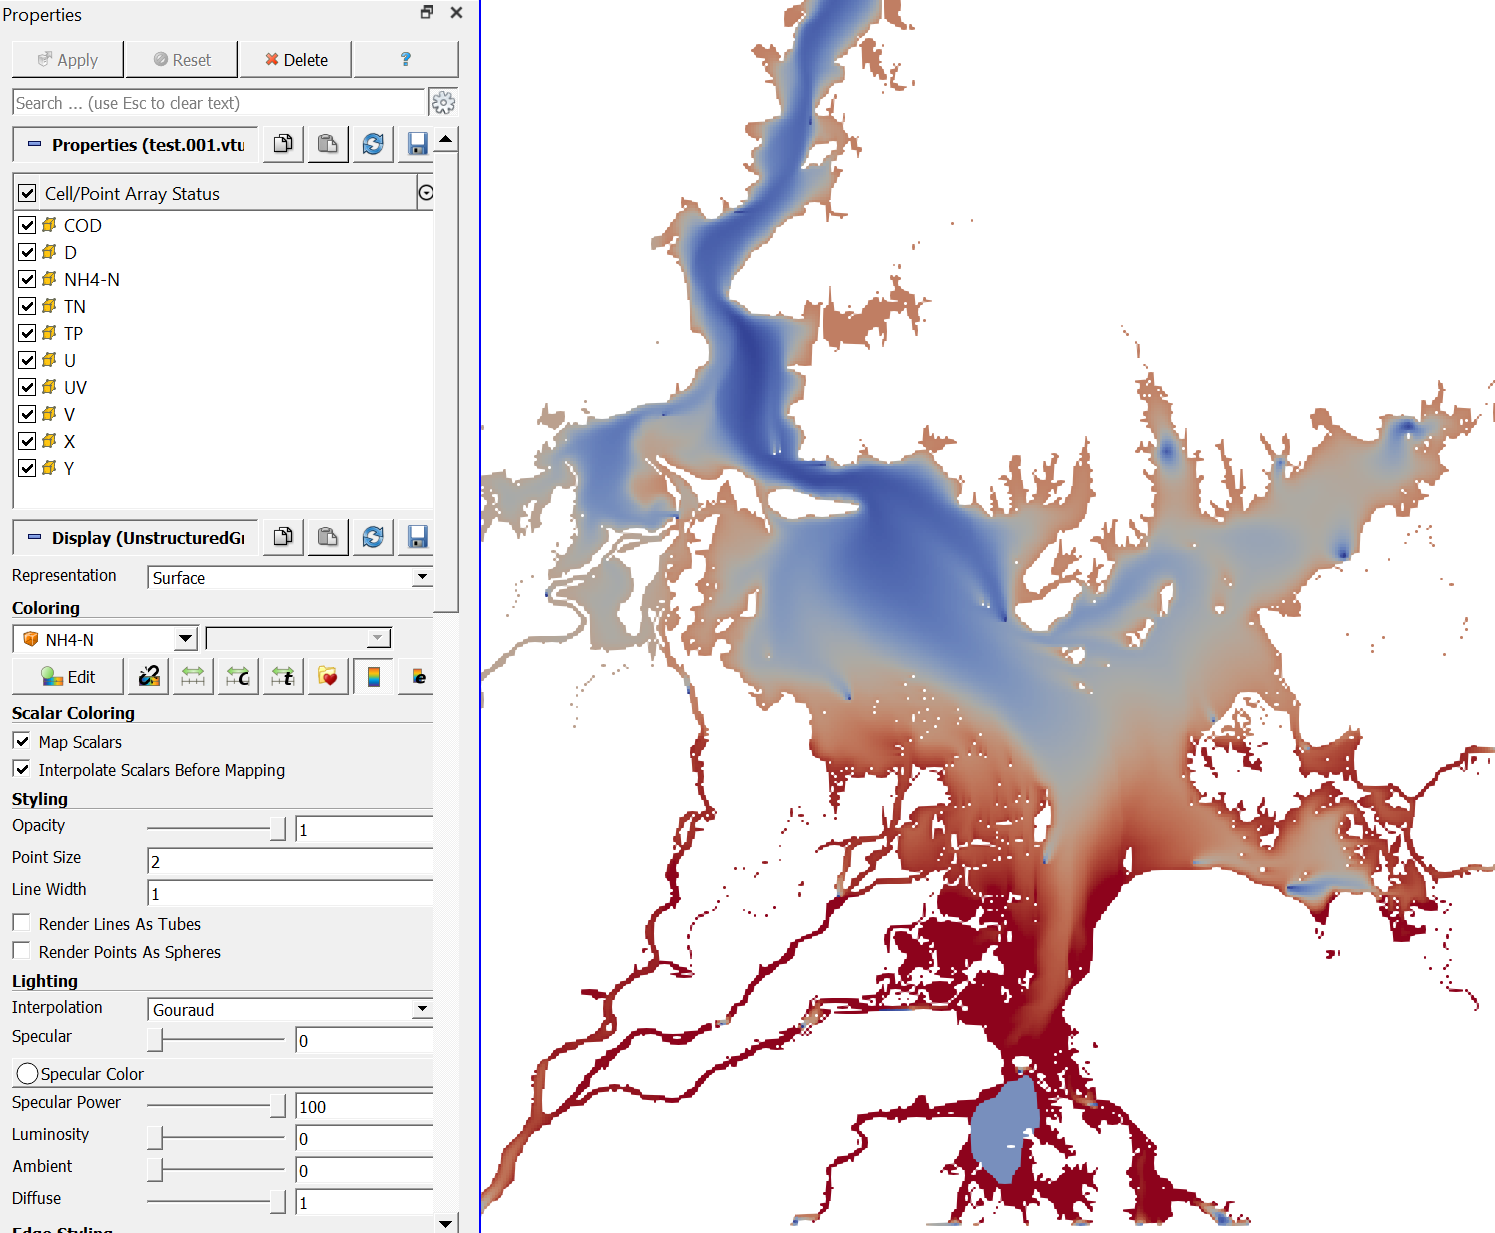Click the properties search field
This screenshot has width=1495, height=1233.
(218, 103)
